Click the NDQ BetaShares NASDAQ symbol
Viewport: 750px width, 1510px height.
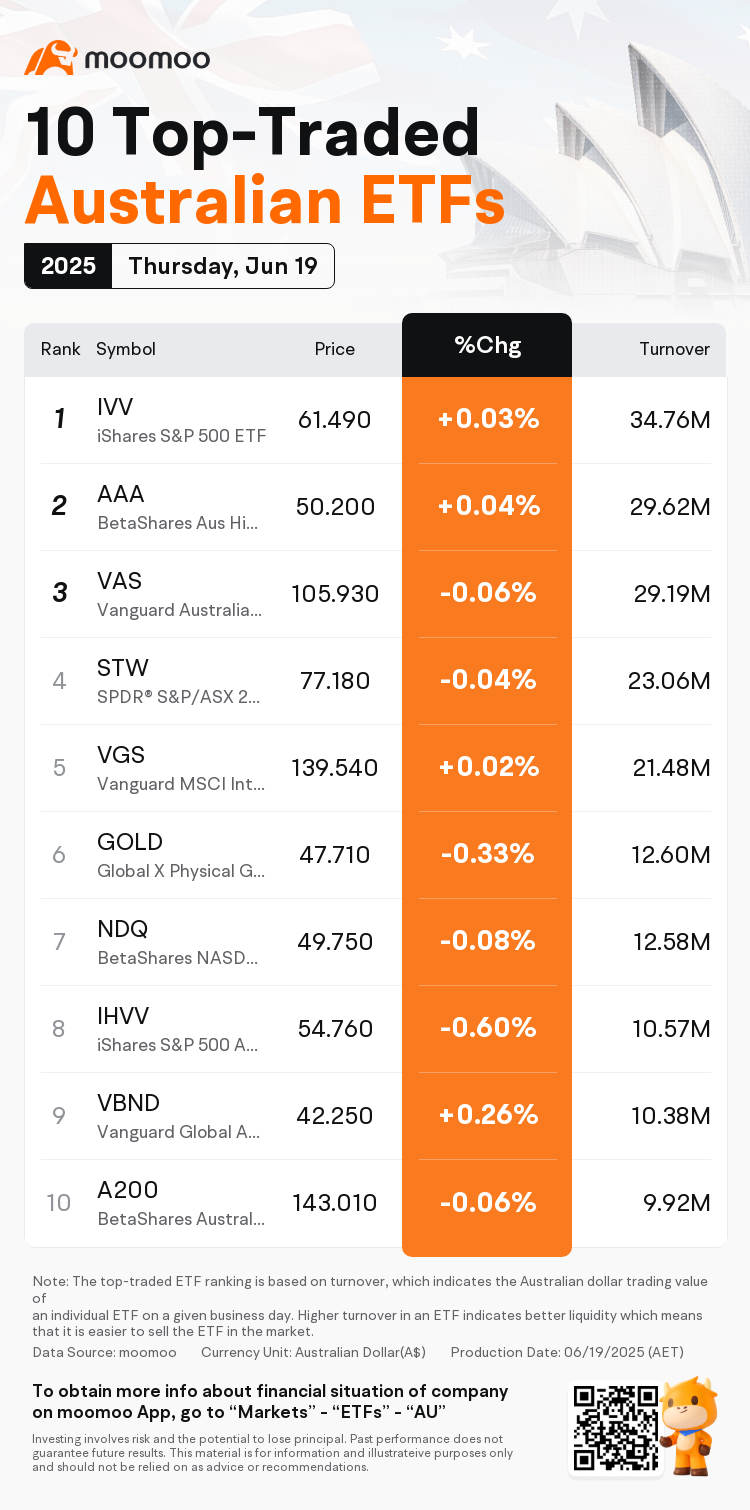[178, 942]
